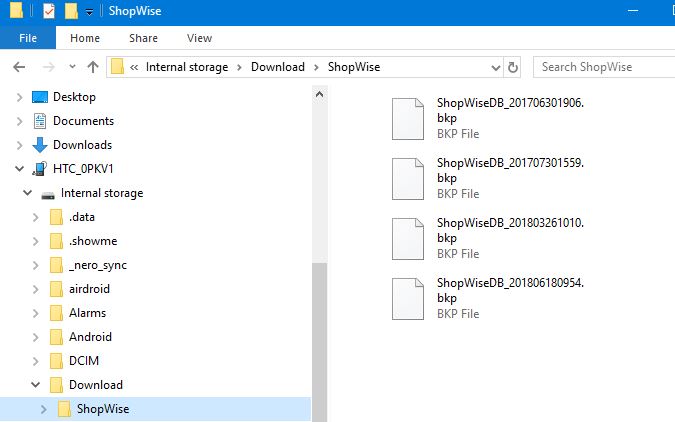Click the Forward navigation arrow

point(49,67)
